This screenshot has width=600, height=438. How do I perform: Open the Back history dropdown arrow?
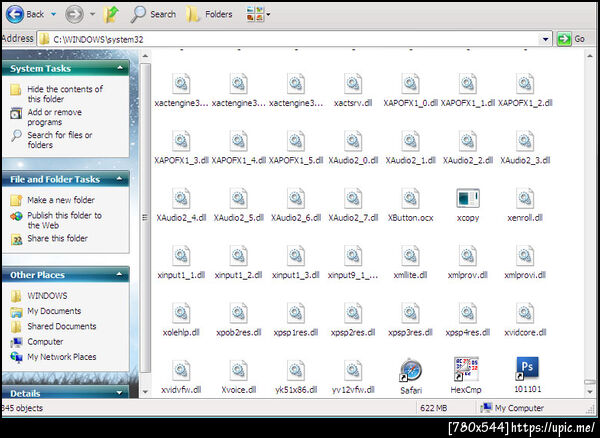54,15
